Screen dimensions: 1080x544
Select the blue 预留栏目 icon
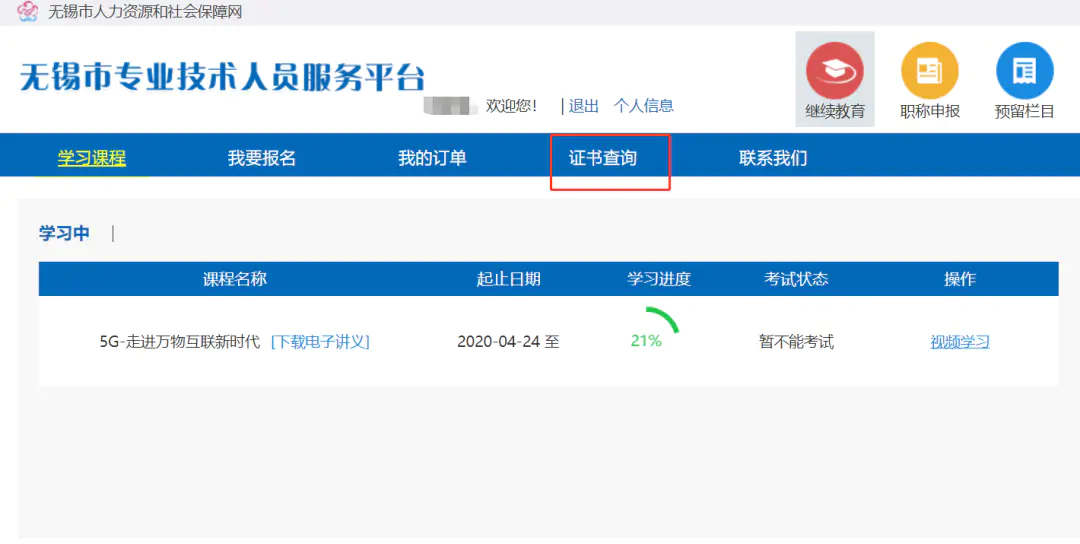click(1024, 71)
